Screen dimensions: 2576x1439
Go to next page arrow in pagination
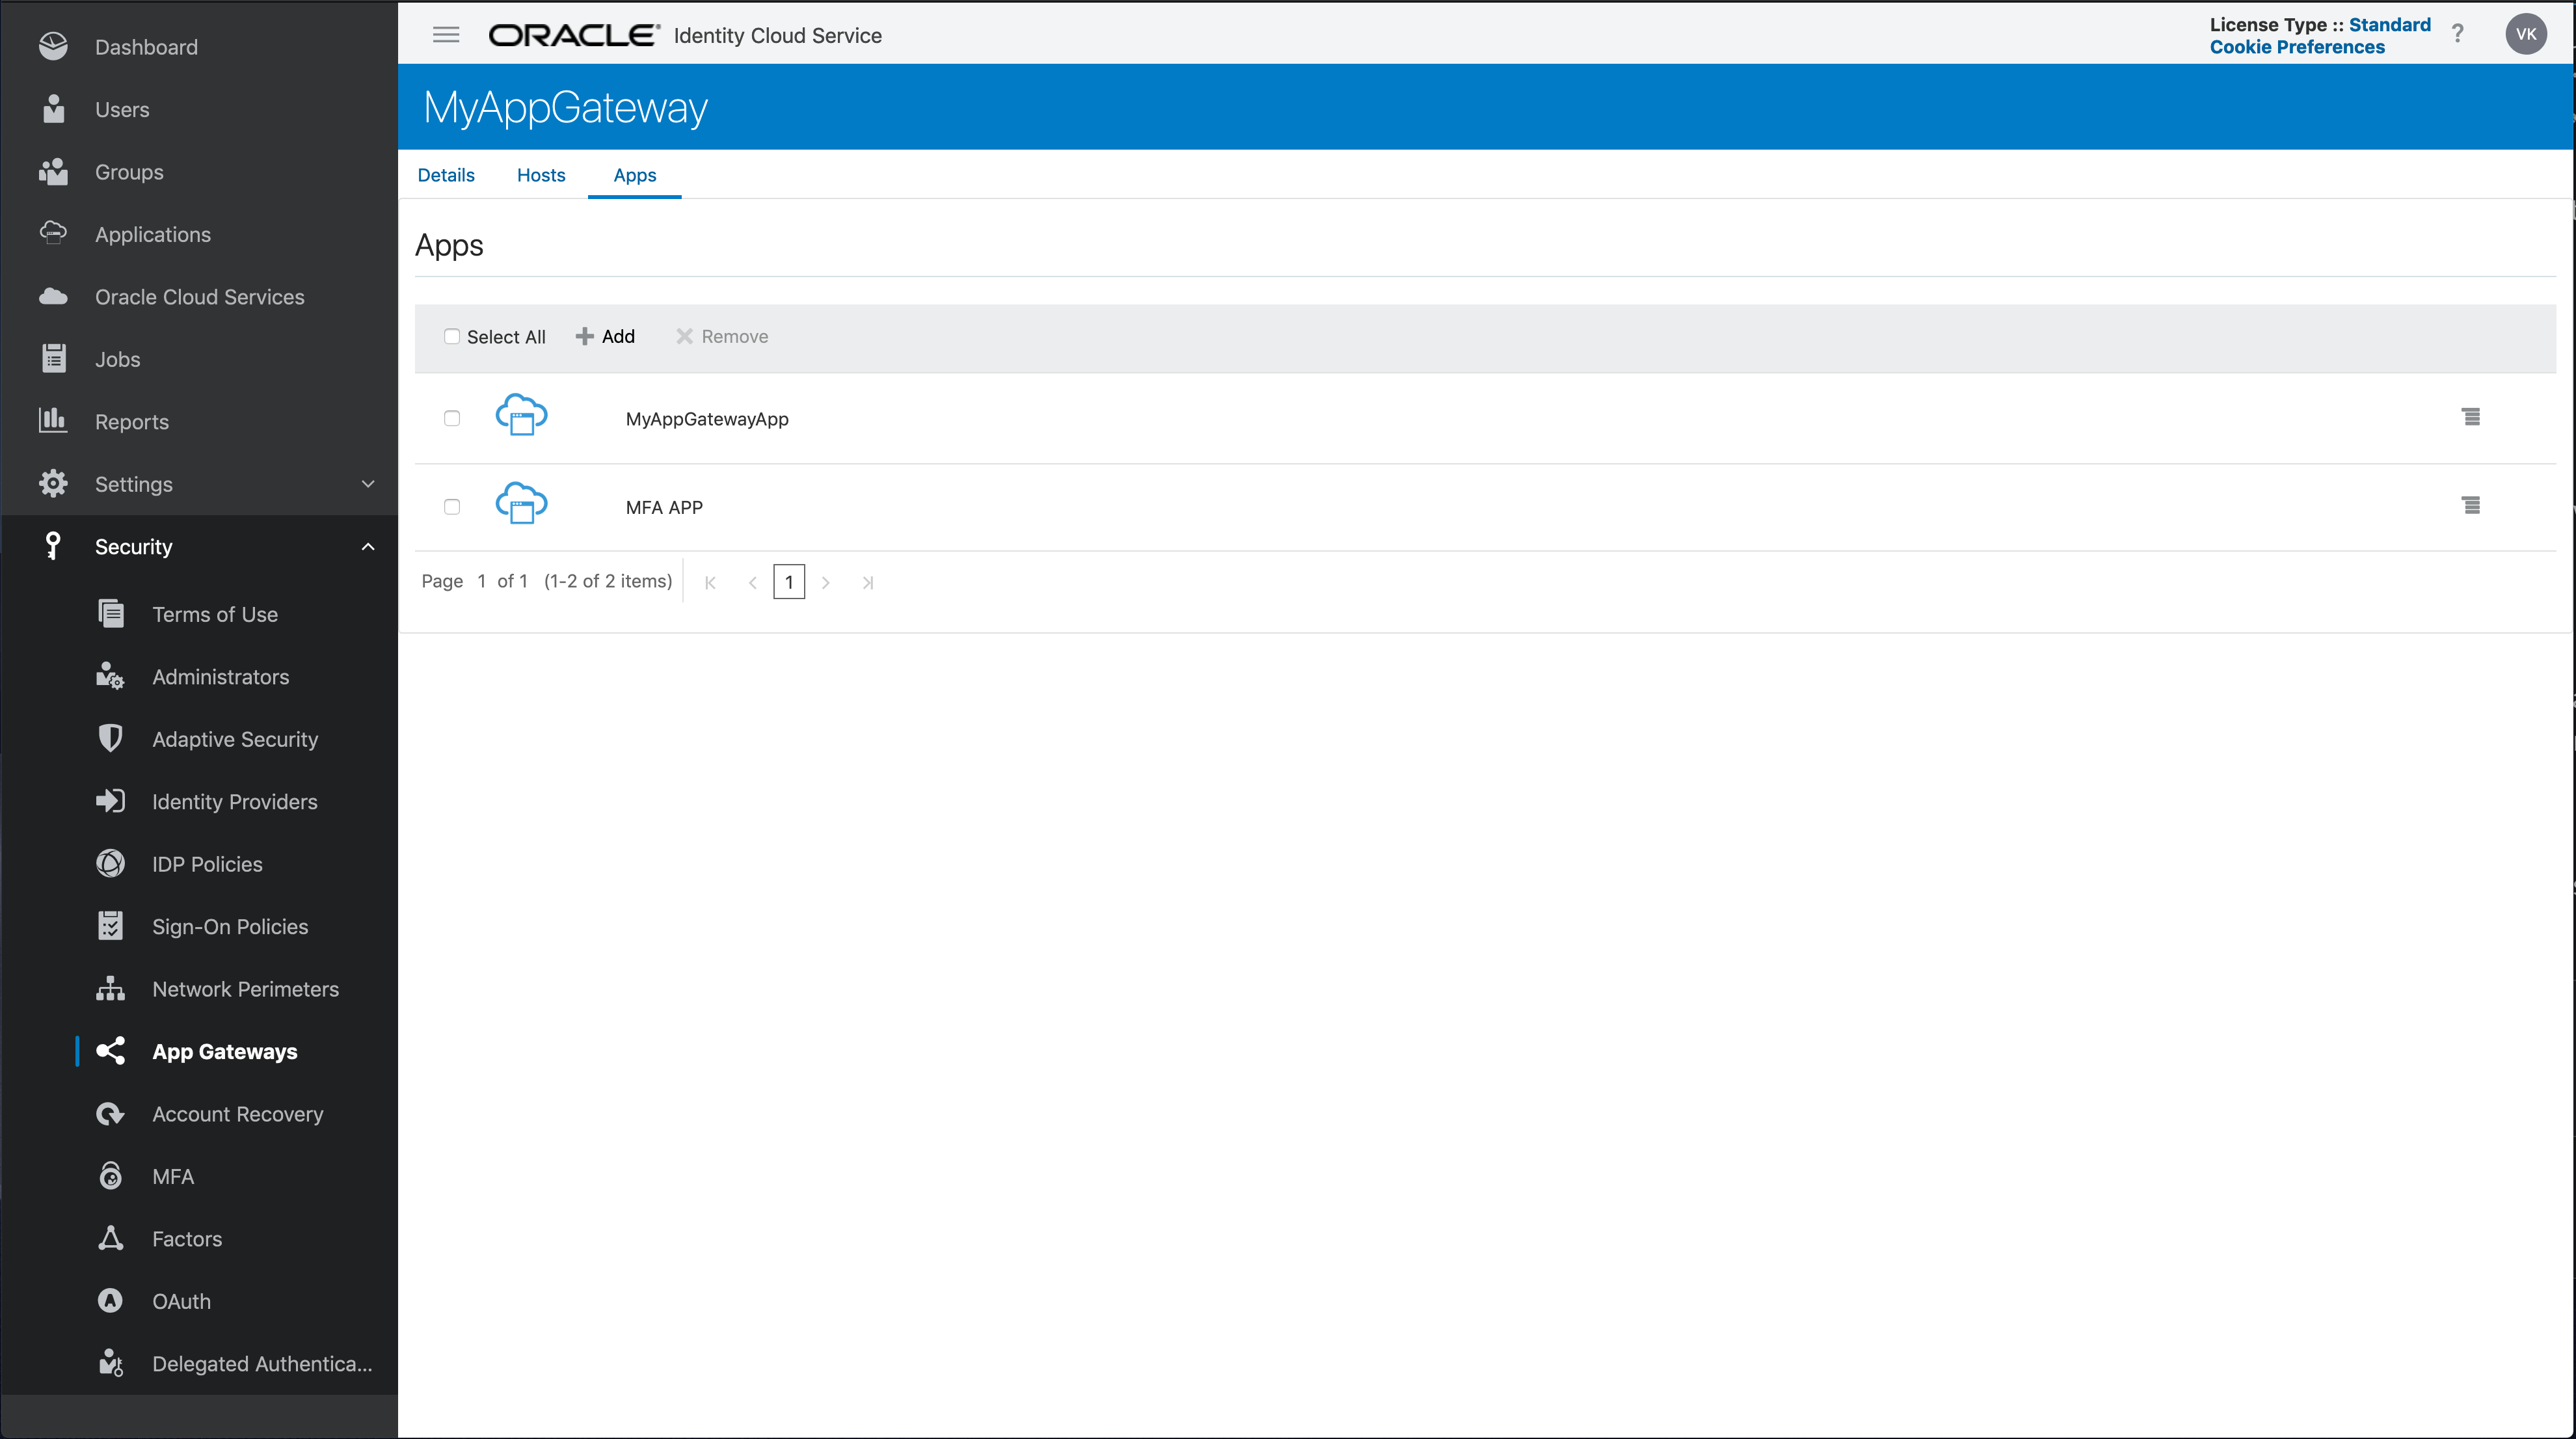coord(825,582)
